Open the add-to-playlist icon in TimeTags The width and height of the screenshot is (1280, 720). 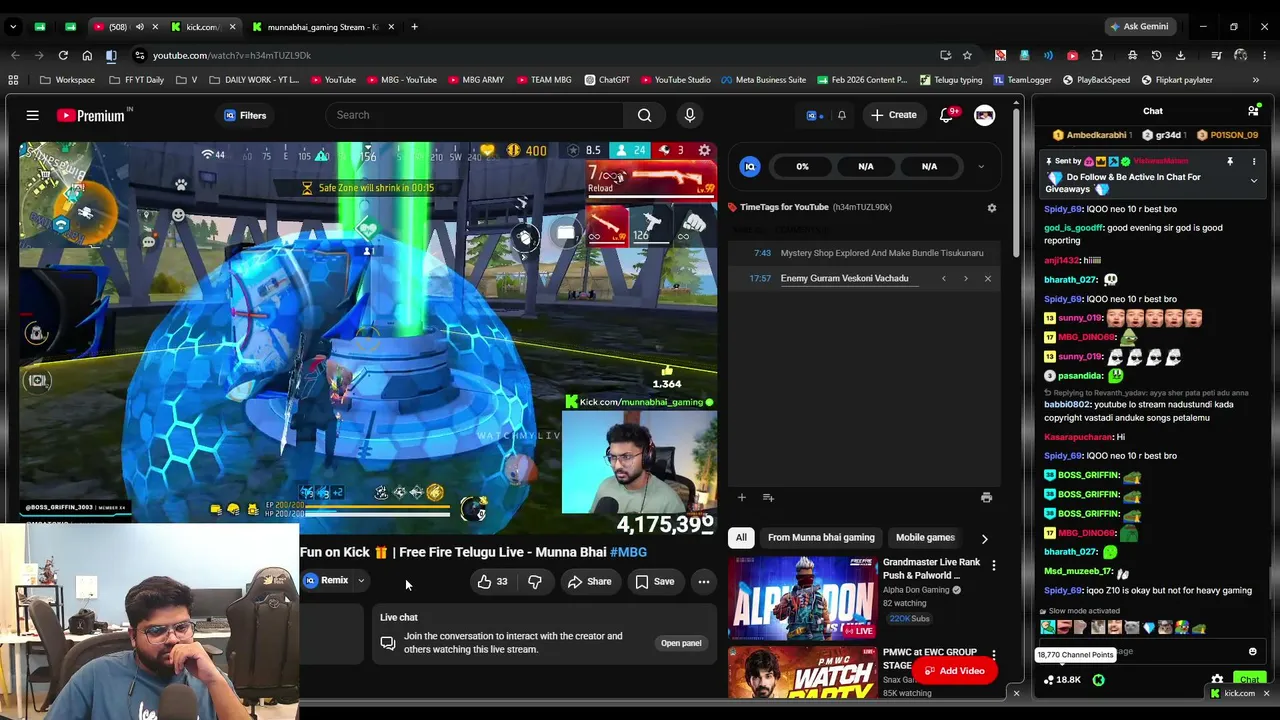coord(768,498)
